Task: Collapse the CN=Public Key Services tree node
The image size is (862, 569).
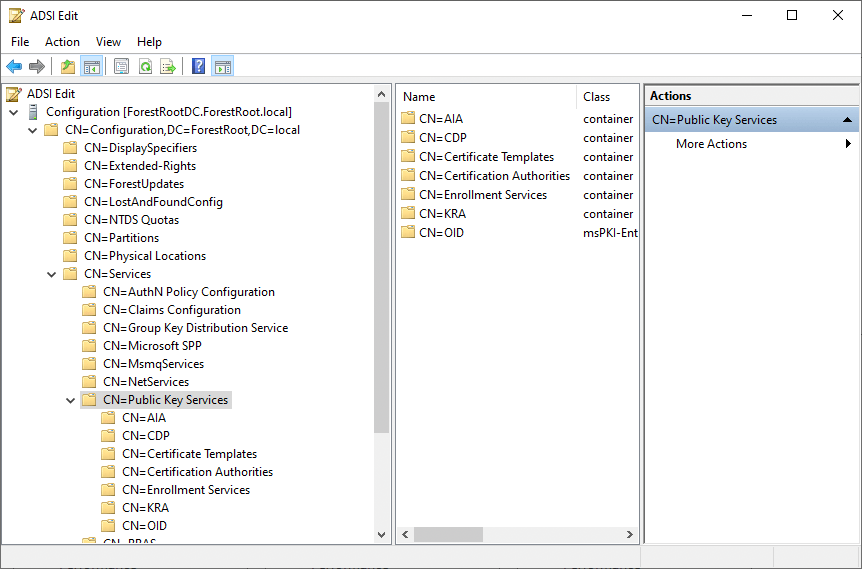Action: point(71,400)
